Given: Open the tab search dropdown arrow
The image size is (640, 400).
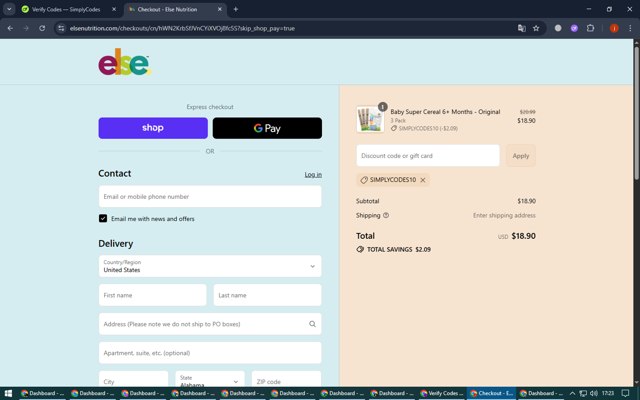Looking at the screenshot, I should pos(9,9).
